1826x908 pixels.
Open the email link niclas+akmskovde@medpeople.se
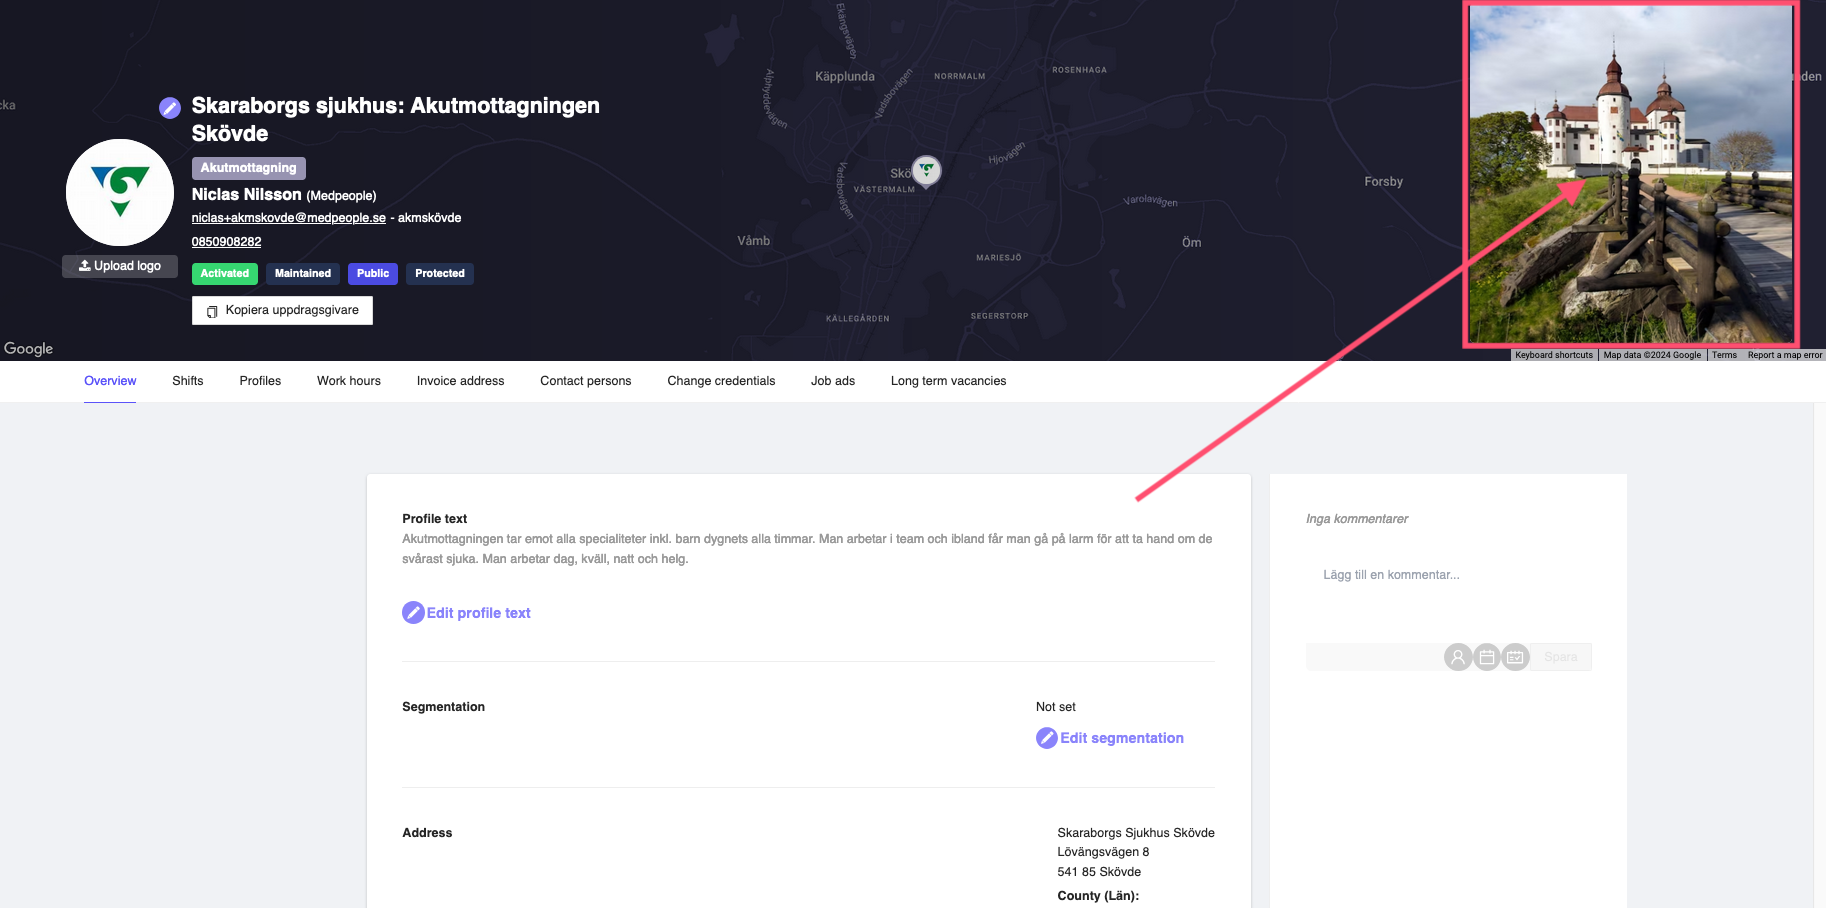pyautogui.click(x=287, y=217)
